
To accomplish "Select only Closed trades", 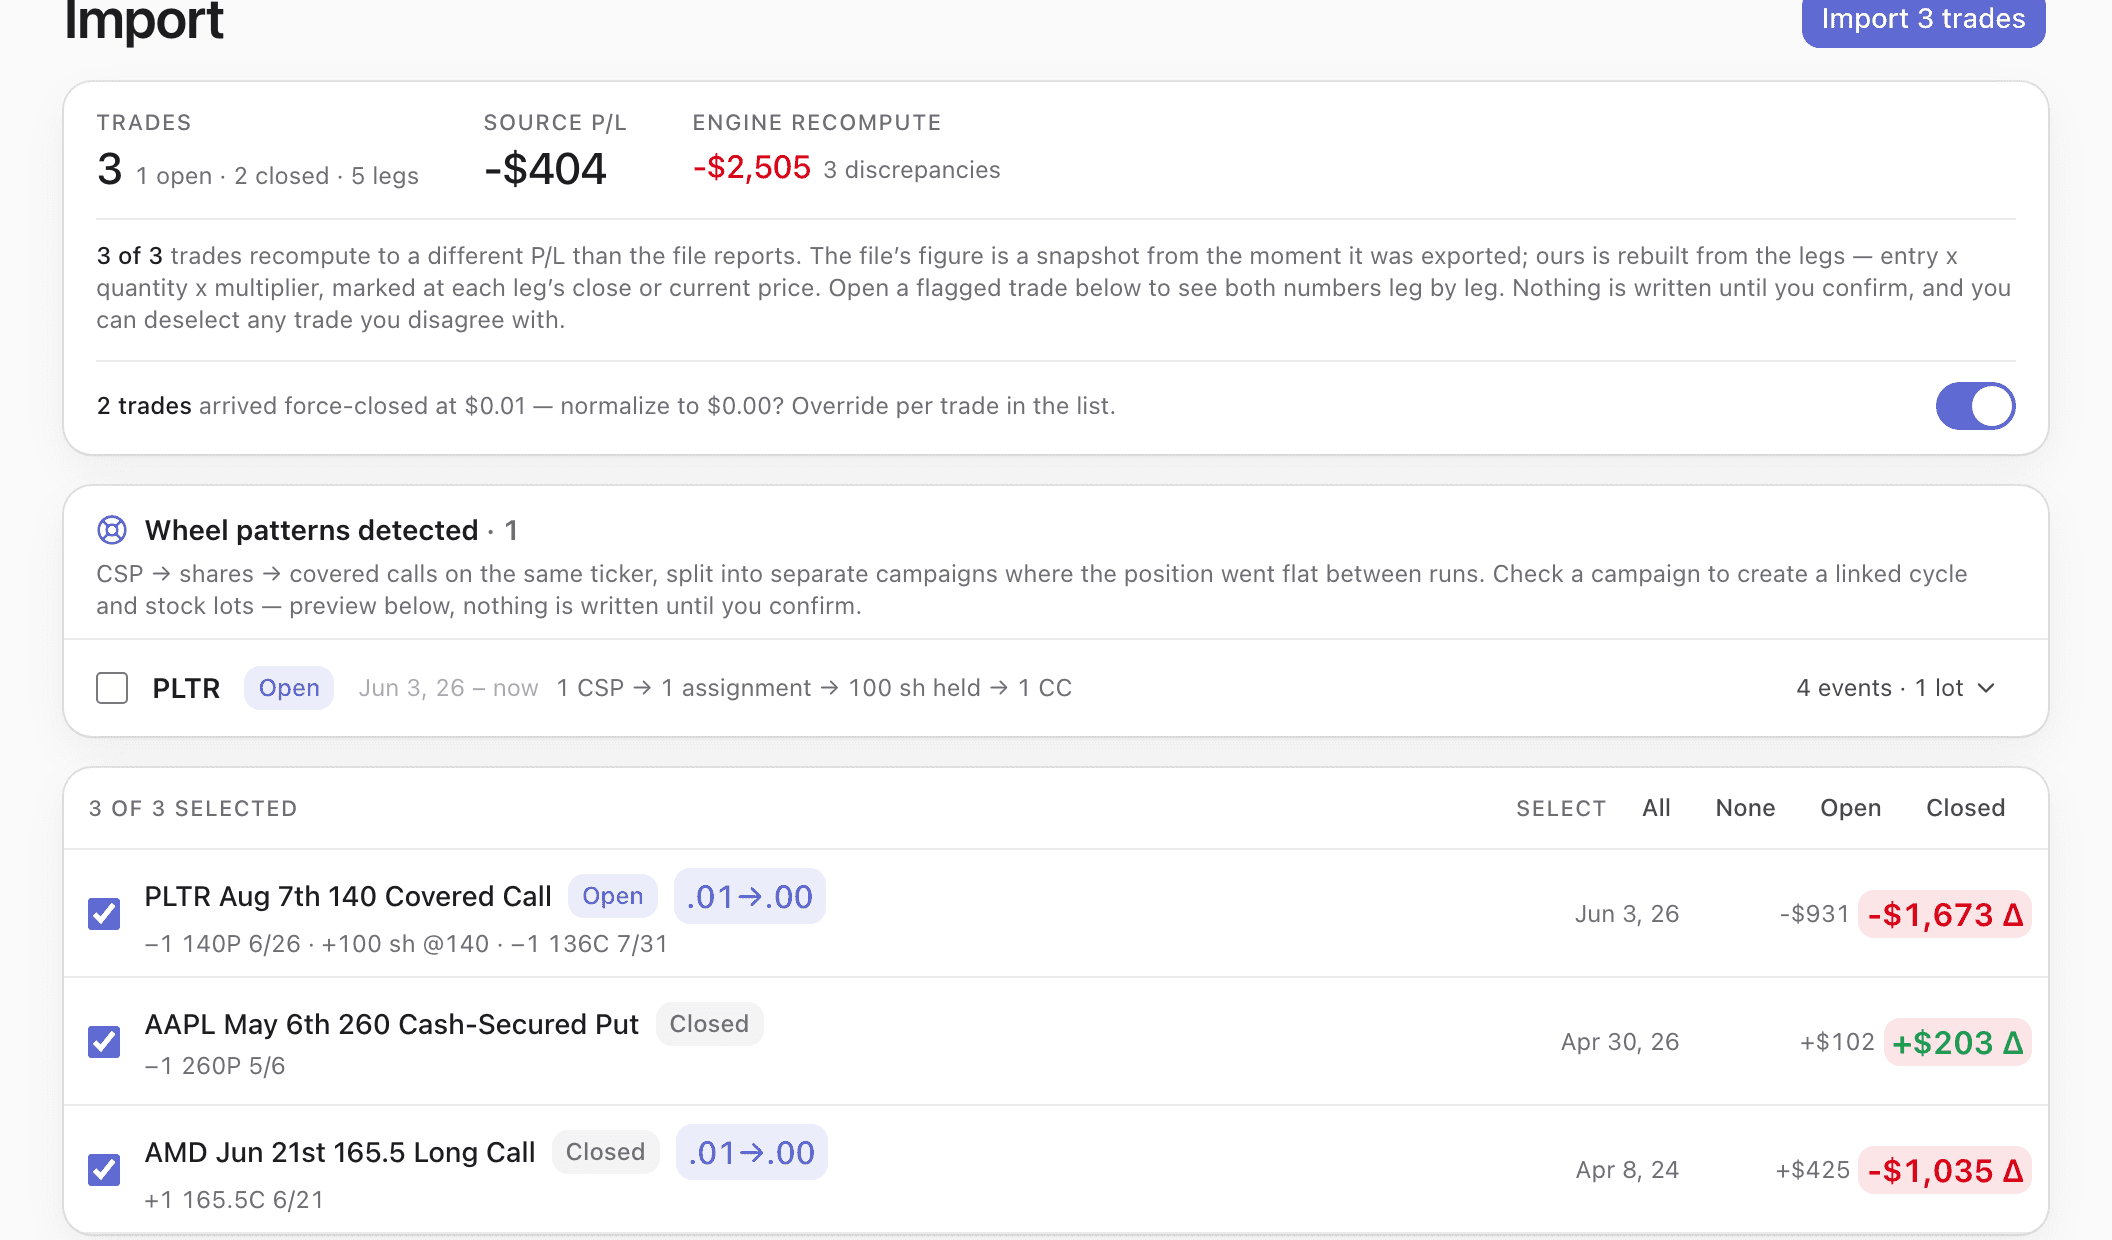I will (1966, 808).
